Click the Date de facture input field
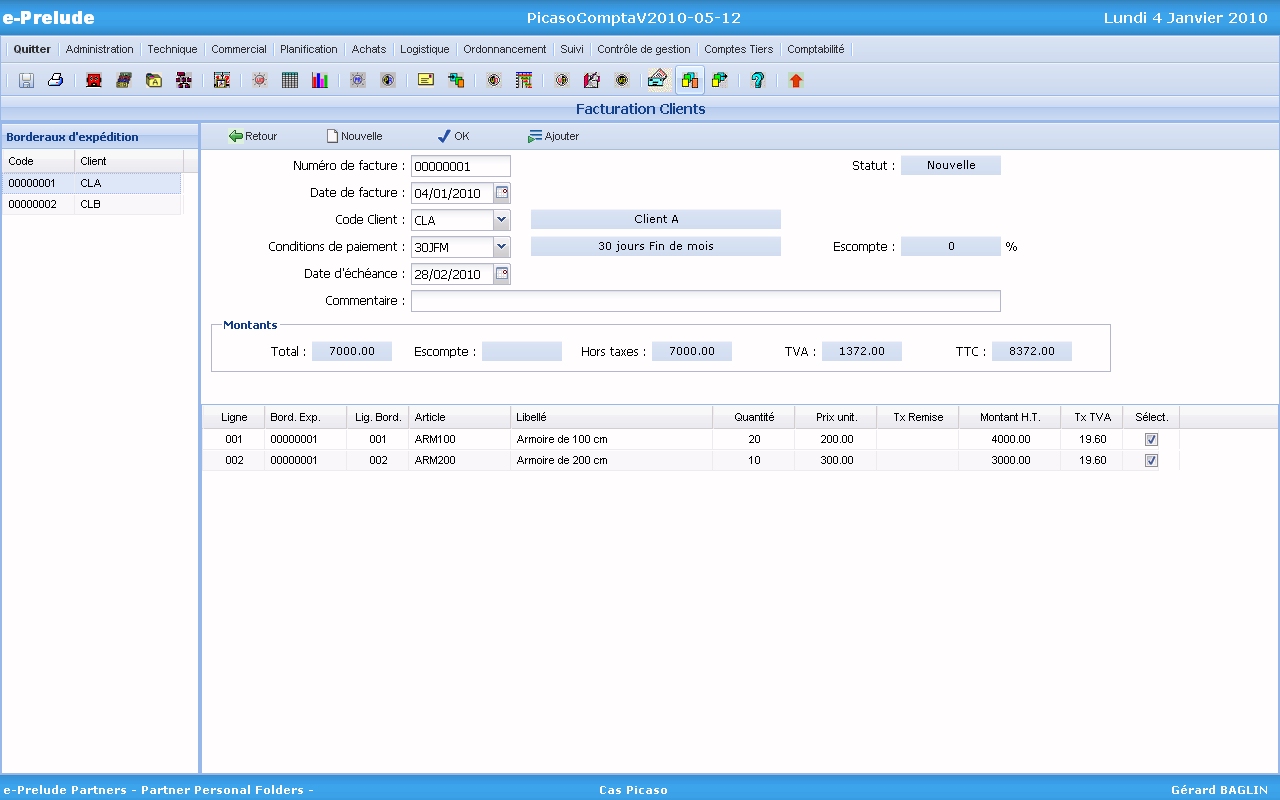1280x800 pixels. pyautogui.click(x=453, y=193)
